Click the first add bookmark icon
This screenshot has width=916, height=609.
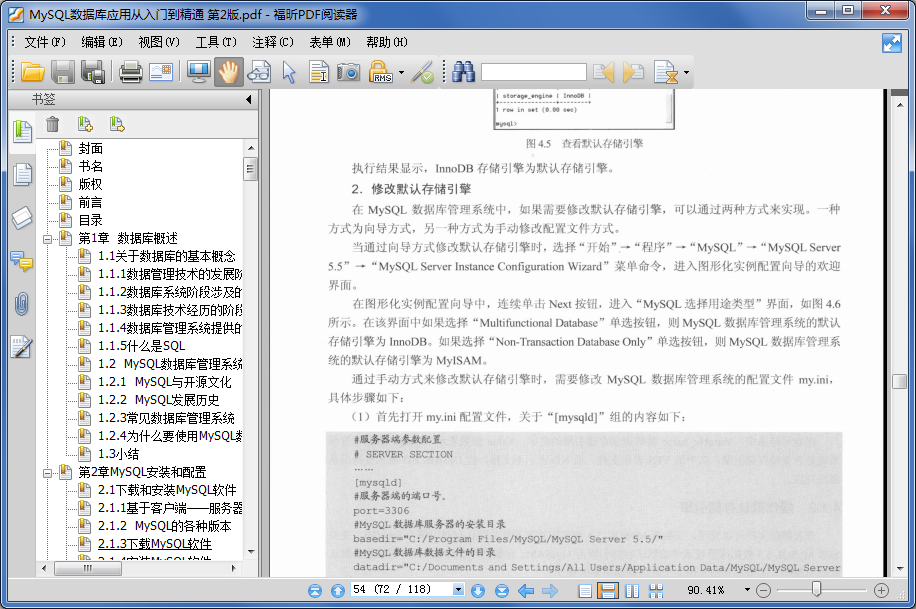click(x=85, y=123)
